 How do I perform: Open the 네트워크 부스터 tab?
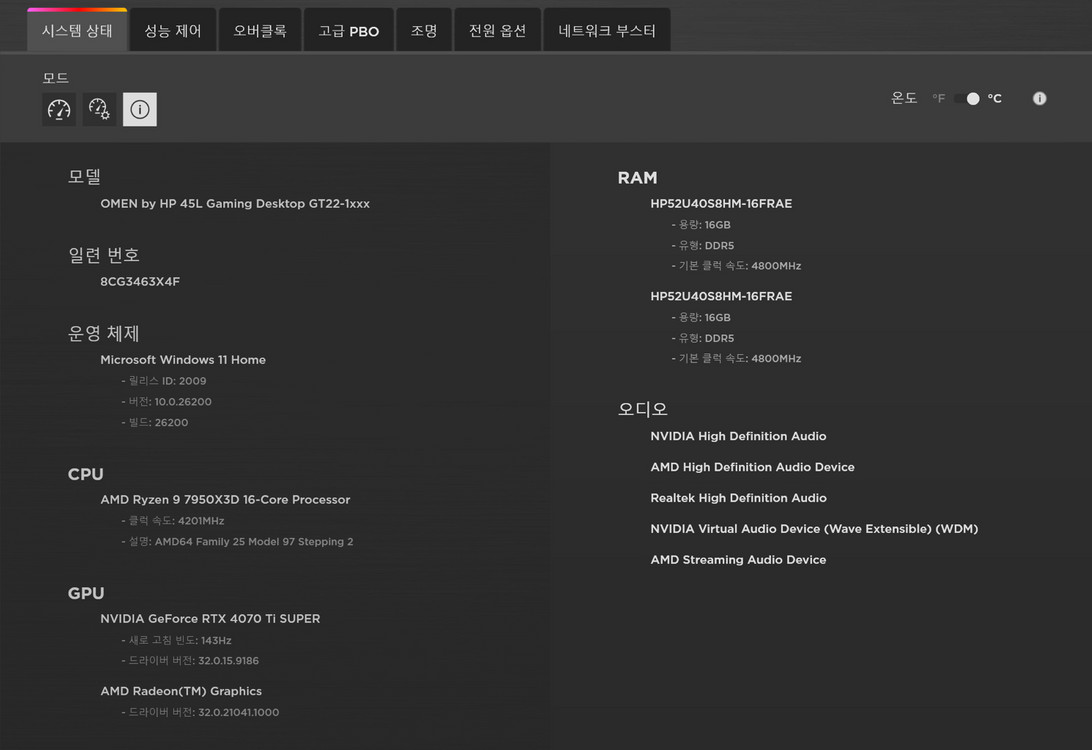606,30
